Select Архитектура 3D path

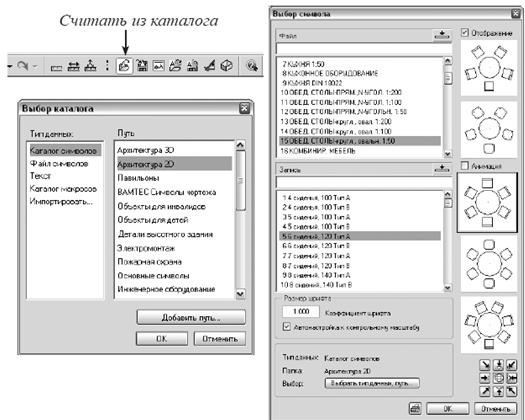(146, 150)
